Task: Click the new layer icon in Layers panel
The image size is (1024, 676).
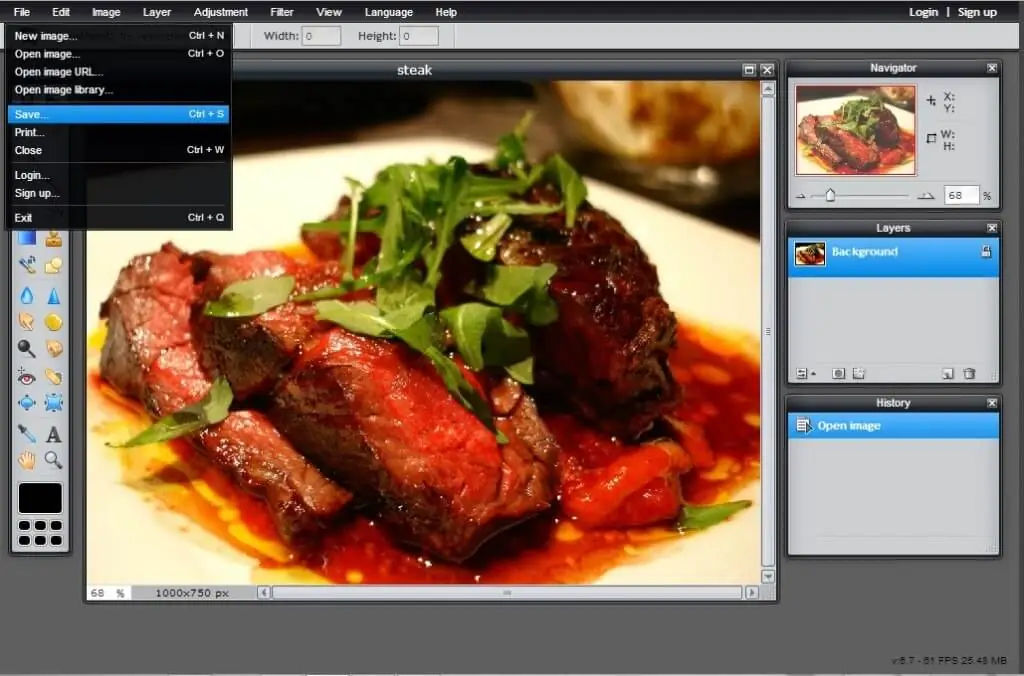Action: pyautogui.click(x=948, y=373)
